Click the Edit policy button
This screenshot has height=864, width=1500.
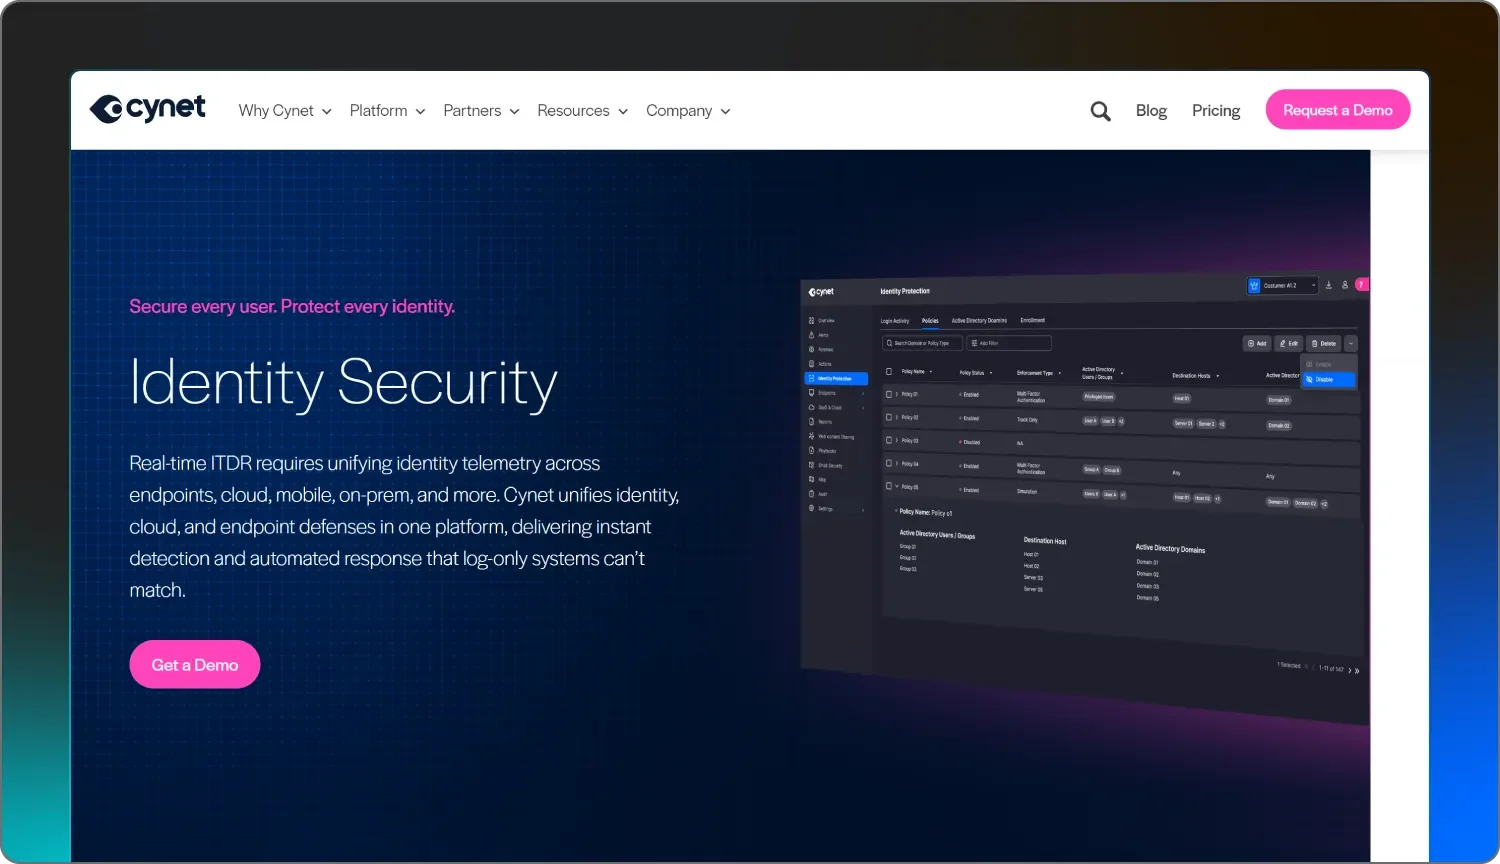tap(1289, 343)
